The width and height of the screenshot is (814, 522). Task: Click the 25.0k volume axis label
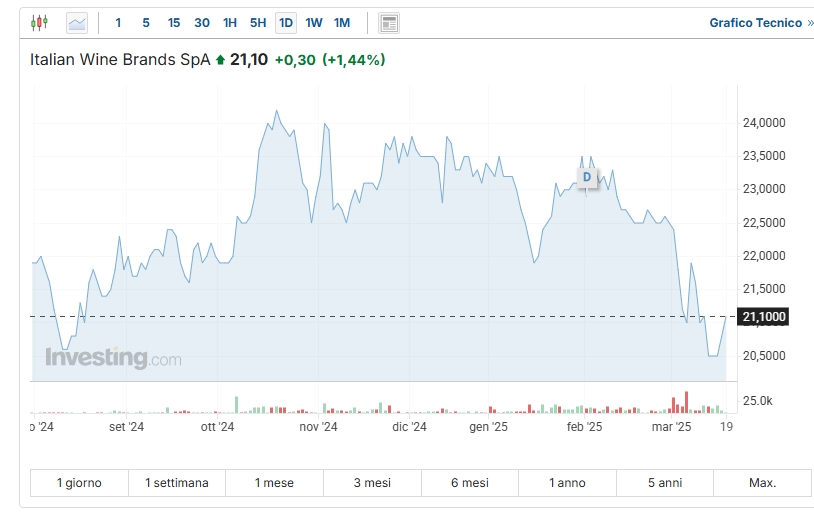point(758,401)
